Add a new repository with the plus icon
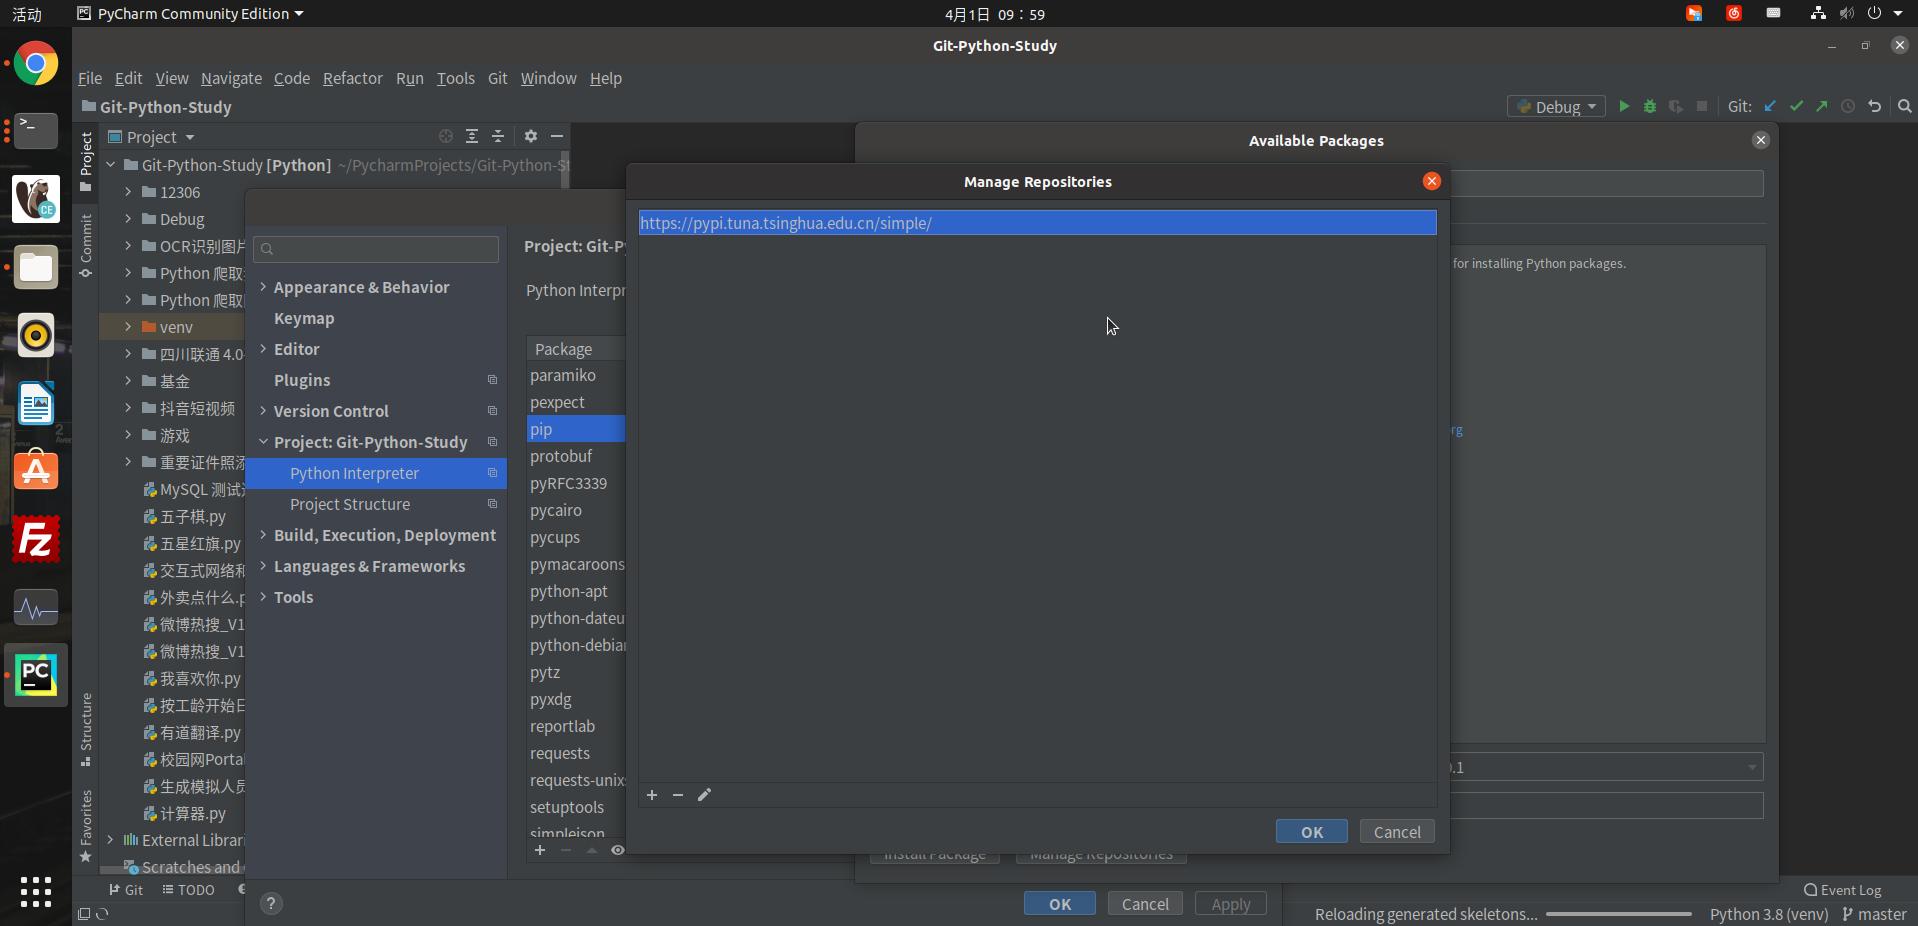1918x926 pixels. [x=652, y=795]
